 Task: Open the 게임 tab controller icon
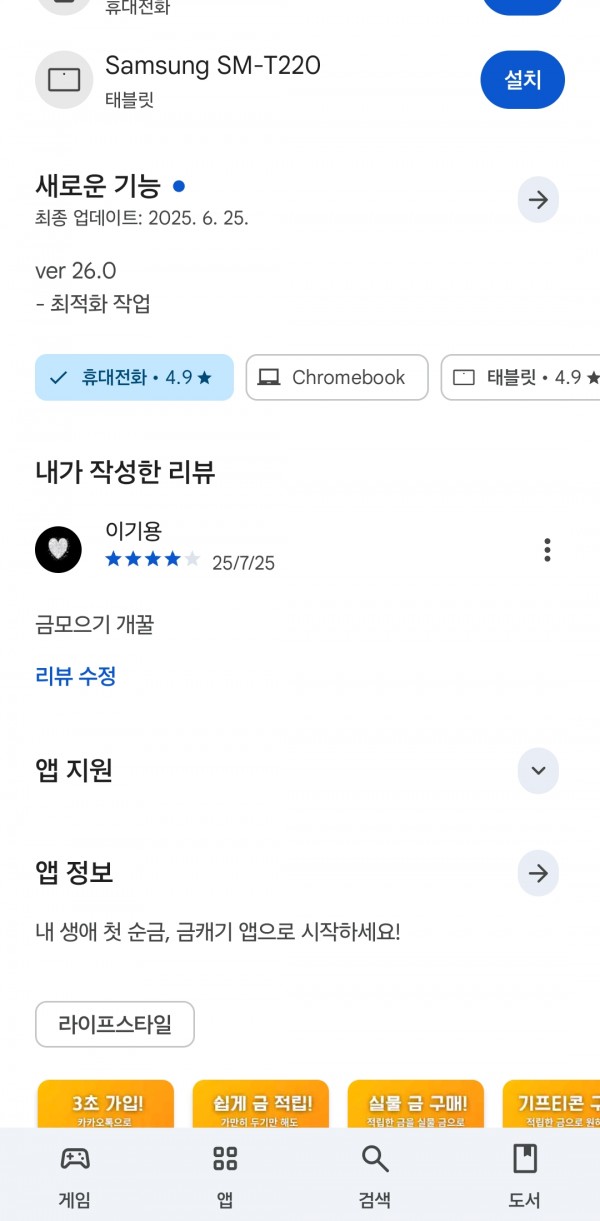tap(75, 1159)
